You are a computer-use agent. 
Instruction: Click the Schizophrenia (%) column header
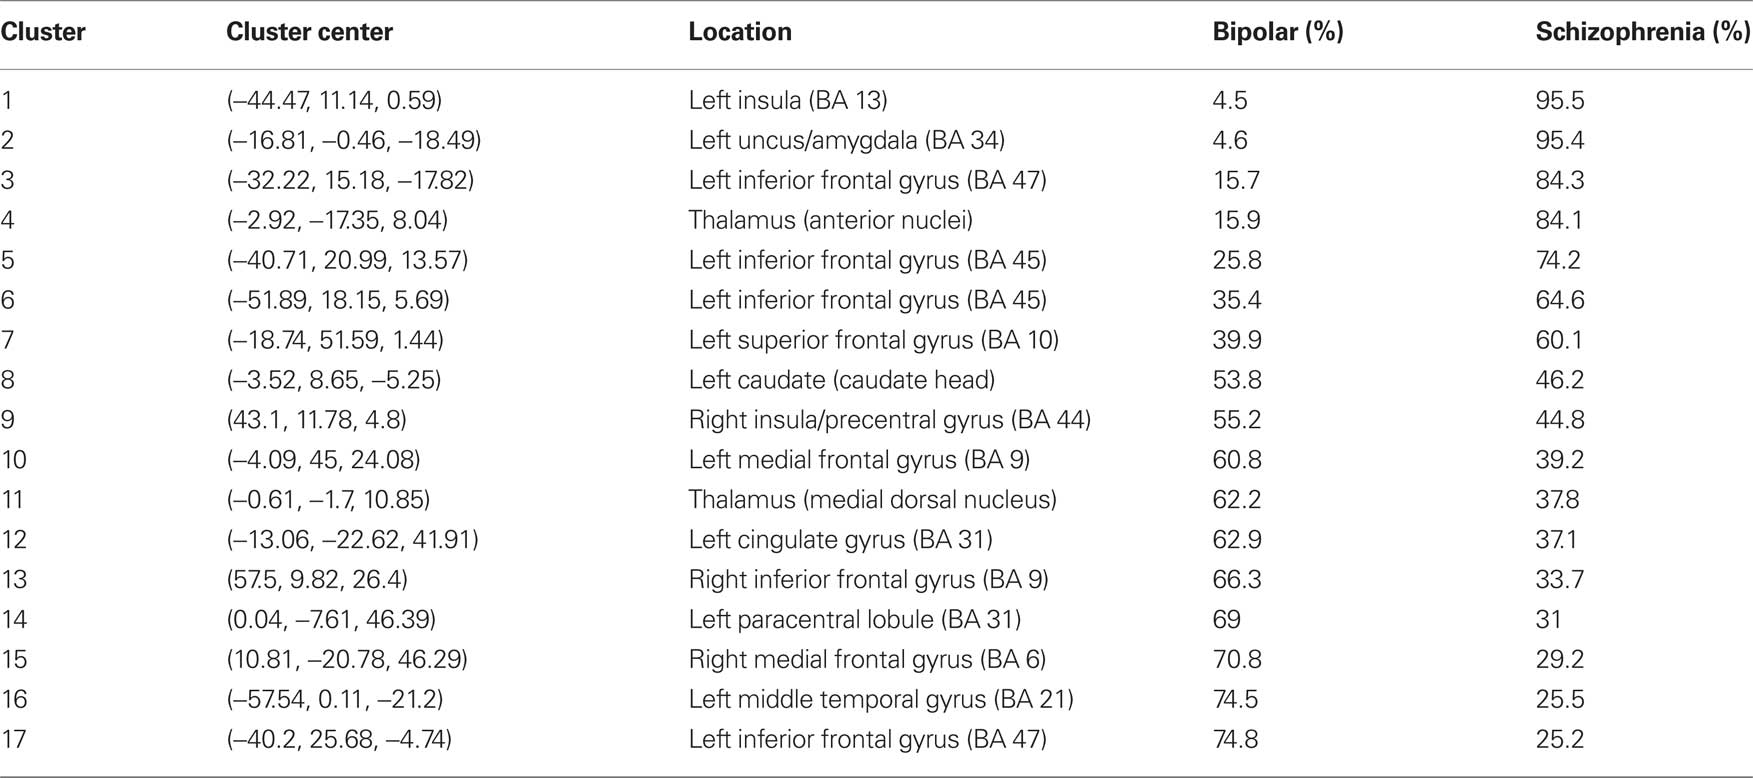coord(1643,32)
